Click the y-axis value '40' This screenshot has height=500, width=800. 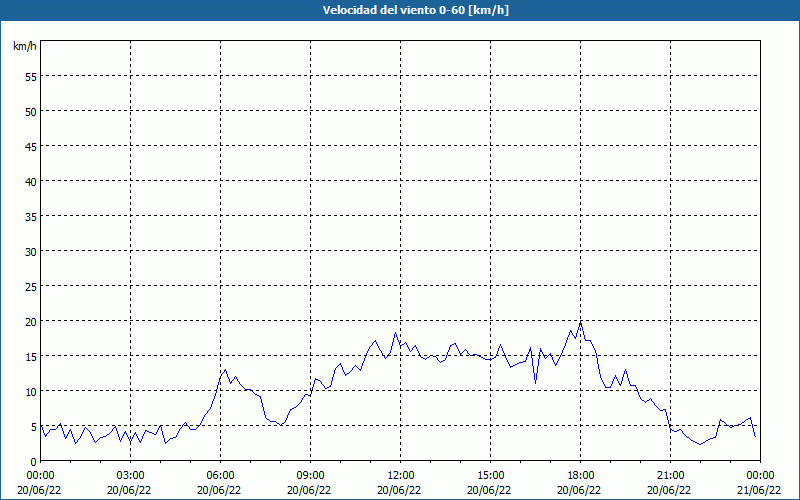31,182
